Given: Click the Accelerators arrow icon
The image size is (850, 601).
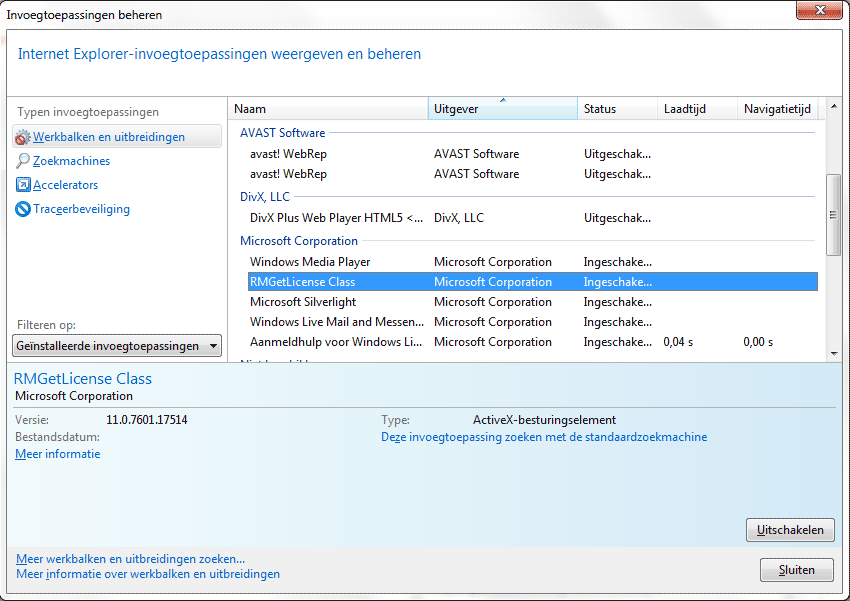Looking at the screenshot, I should pos(23,185).
